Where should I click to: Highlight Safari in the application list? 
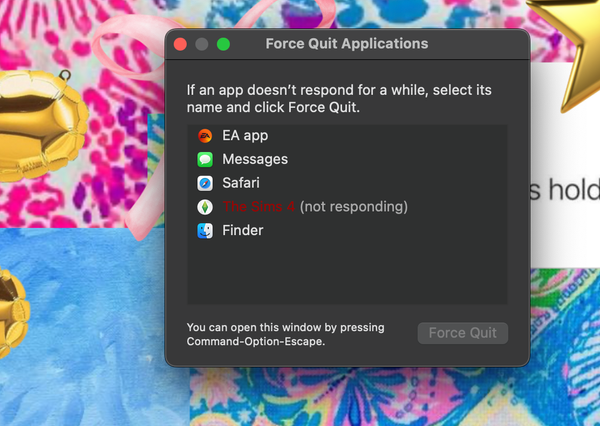coord(242,183)
